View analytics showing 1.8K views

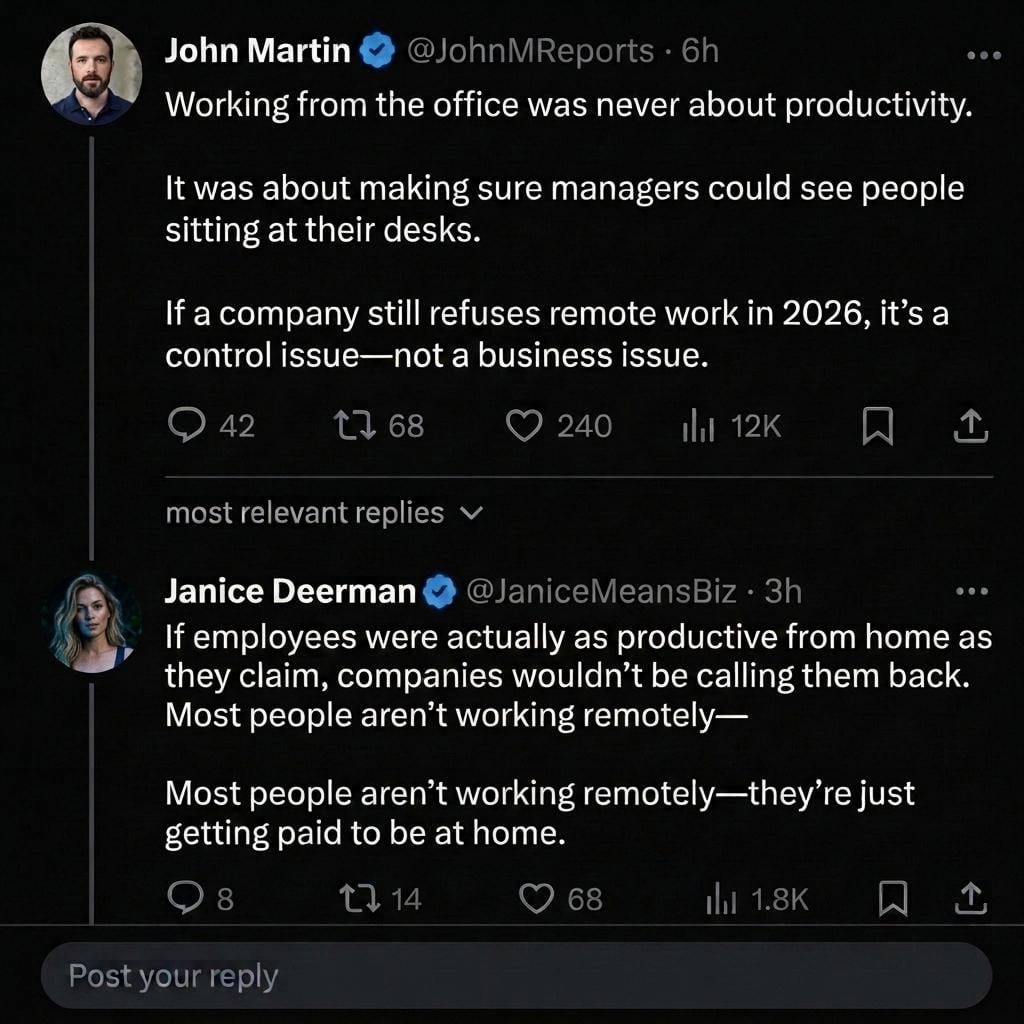[x=758, y=899]
